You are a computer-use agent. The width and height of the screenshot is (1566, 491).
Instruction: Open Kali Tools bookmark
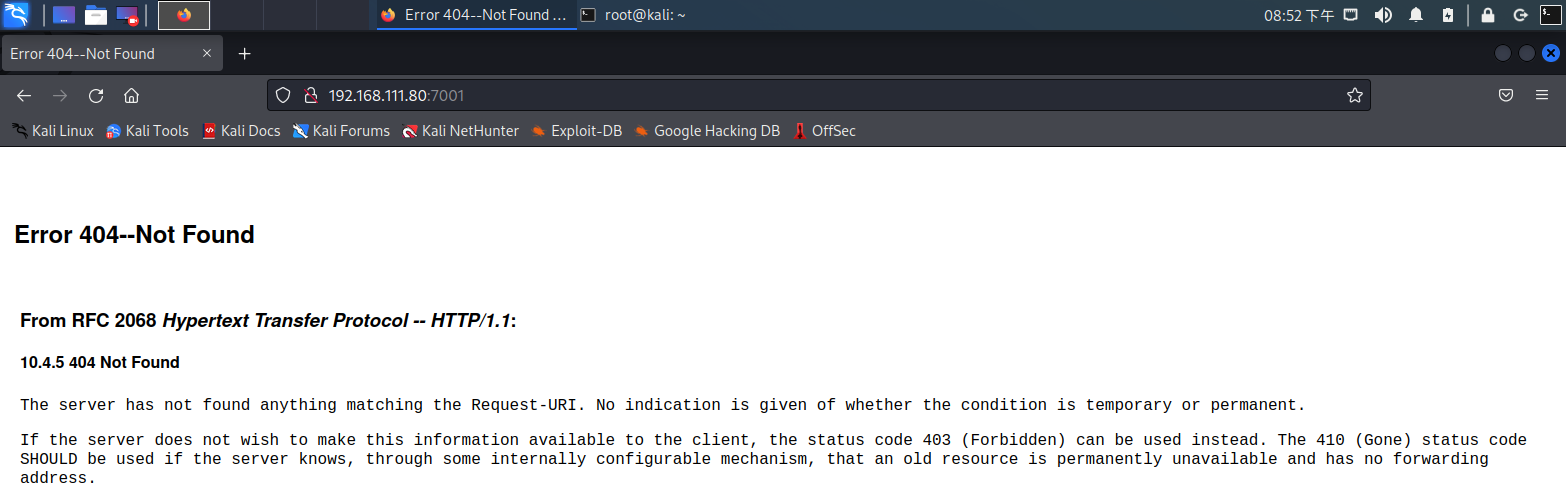pyautogui.click(x=147, y=131)
